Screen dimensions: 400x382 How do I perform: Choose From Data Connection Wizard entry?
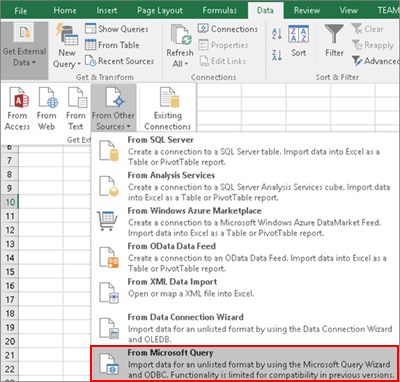(x=245, y=328)
